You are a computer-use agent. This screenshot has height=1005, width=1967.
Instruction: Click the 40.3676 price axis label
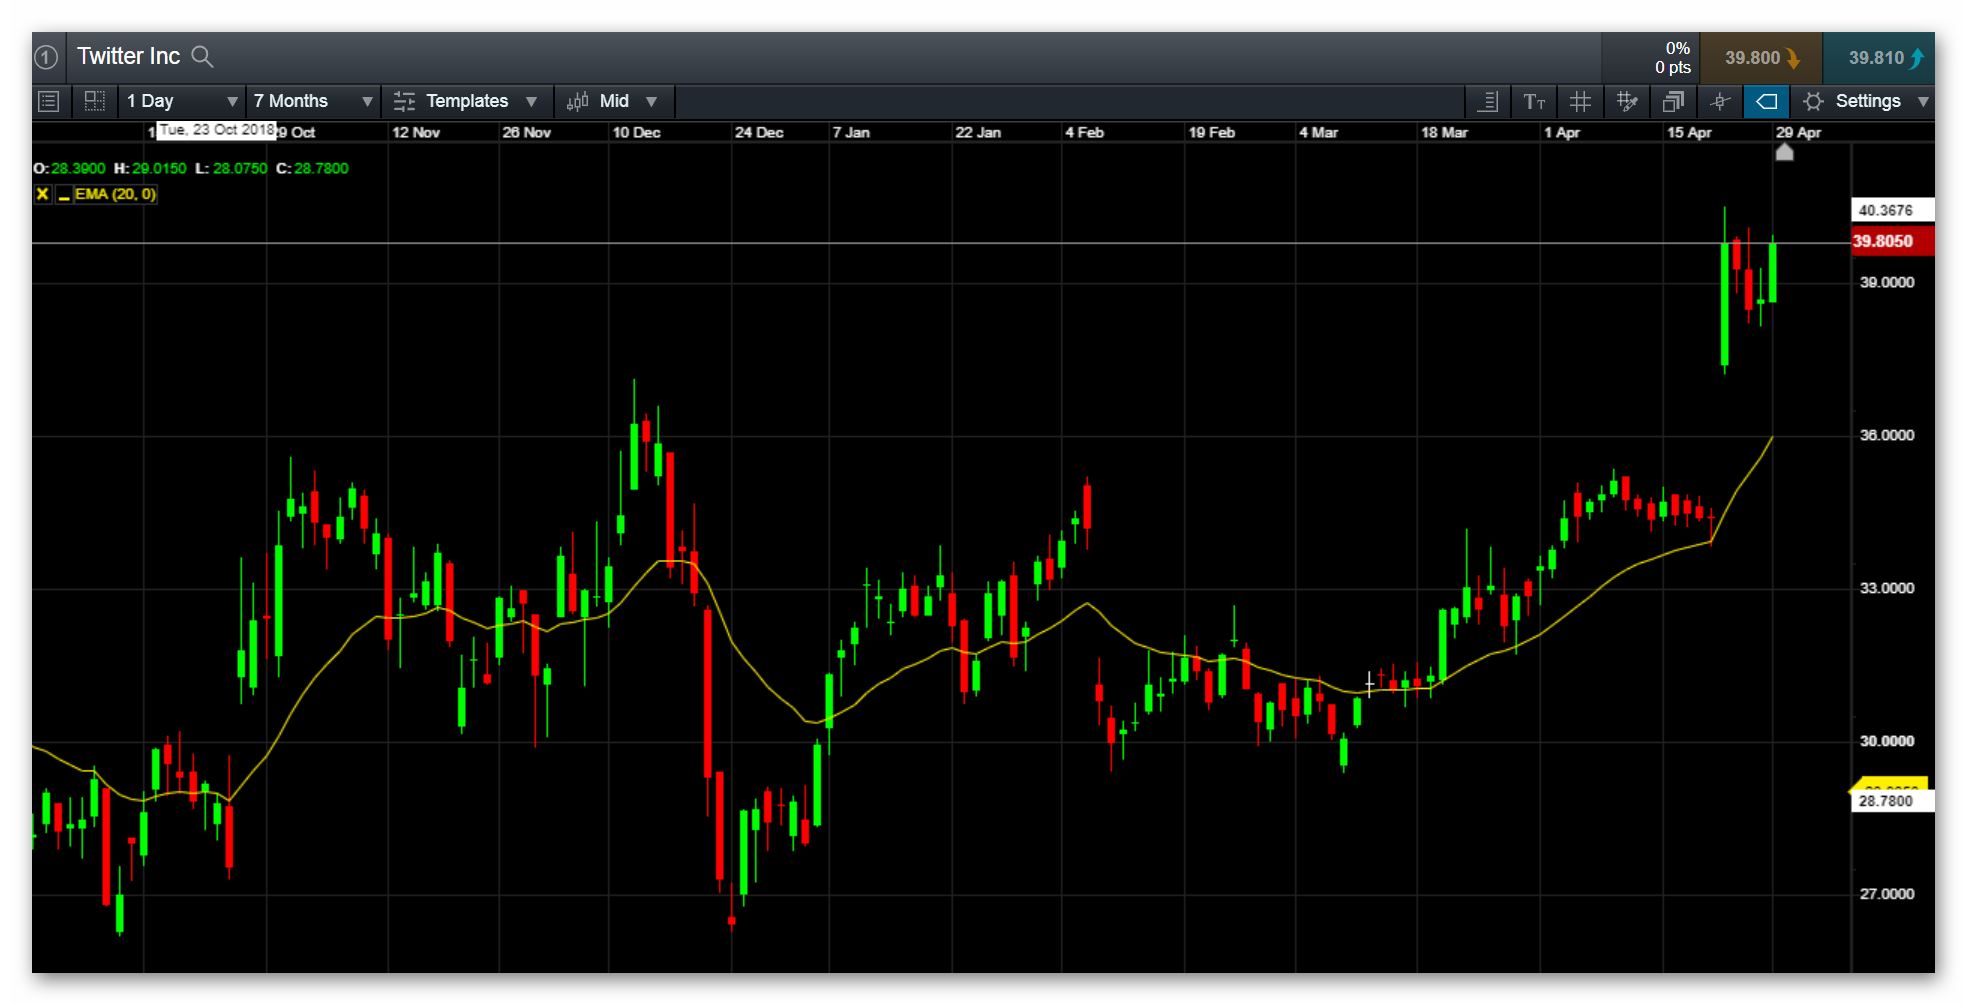(x=1891, y=210)
